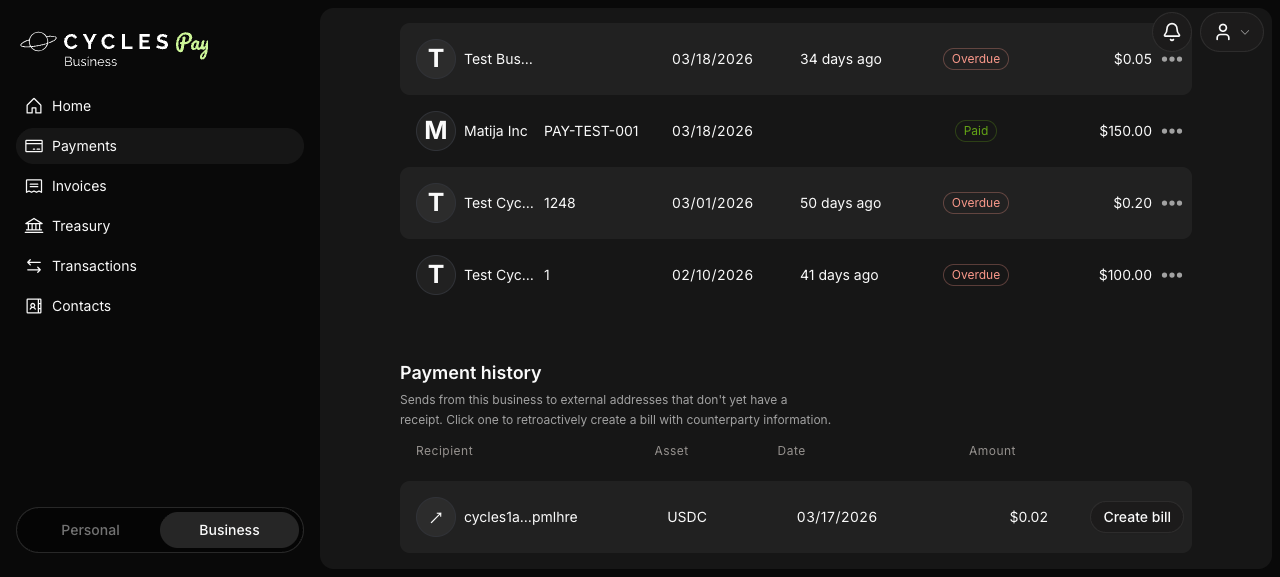This screenshot has width=1280, height=577.
Task: Click Create bill button
Action: (x=1137, y=517)
